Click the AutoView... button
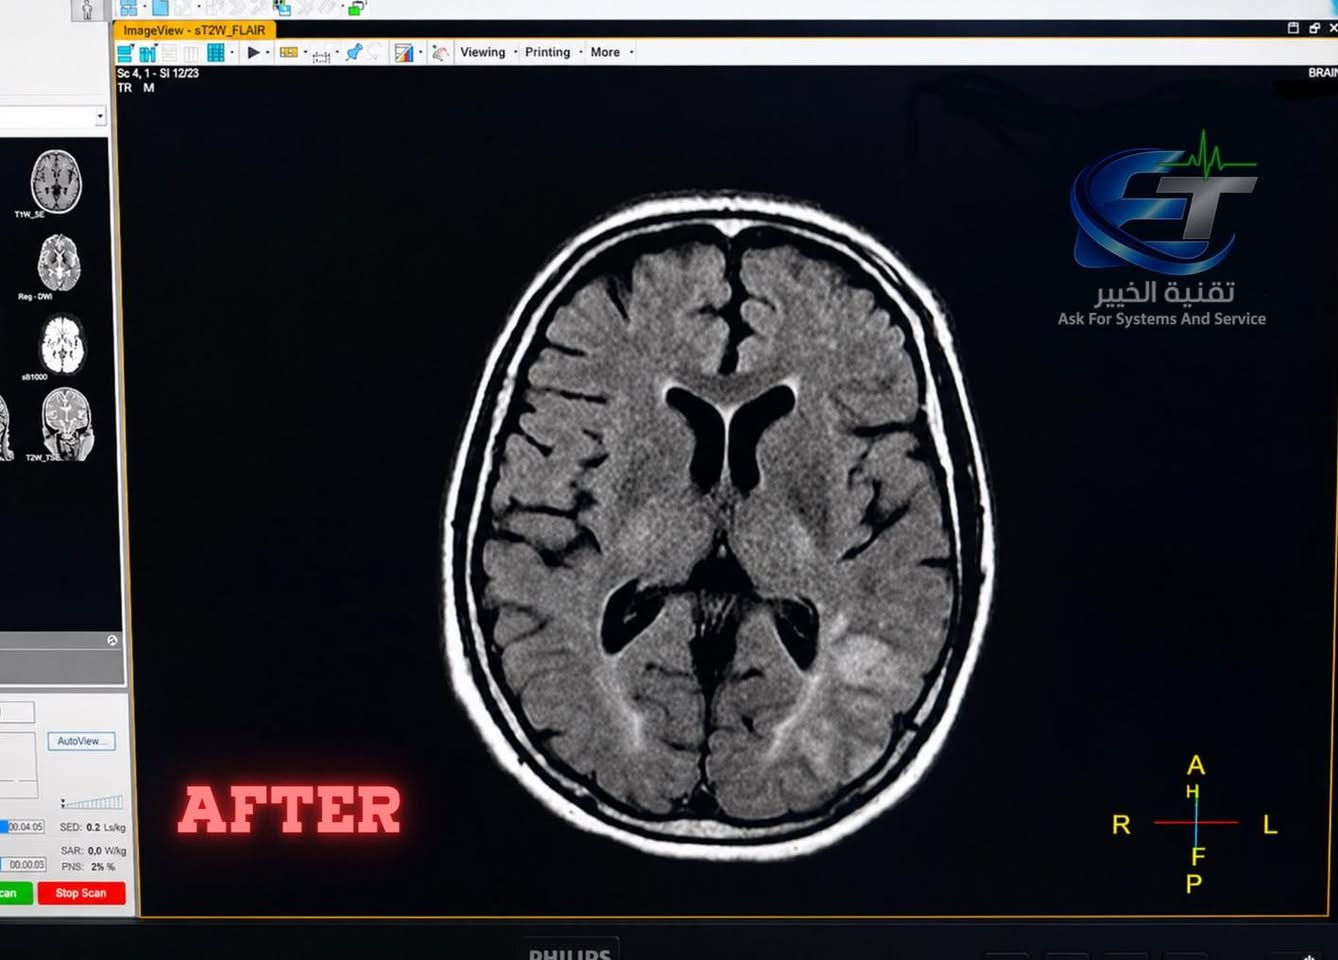The height and width of the screenshot is (960, 1338). (x=81, y=741)
